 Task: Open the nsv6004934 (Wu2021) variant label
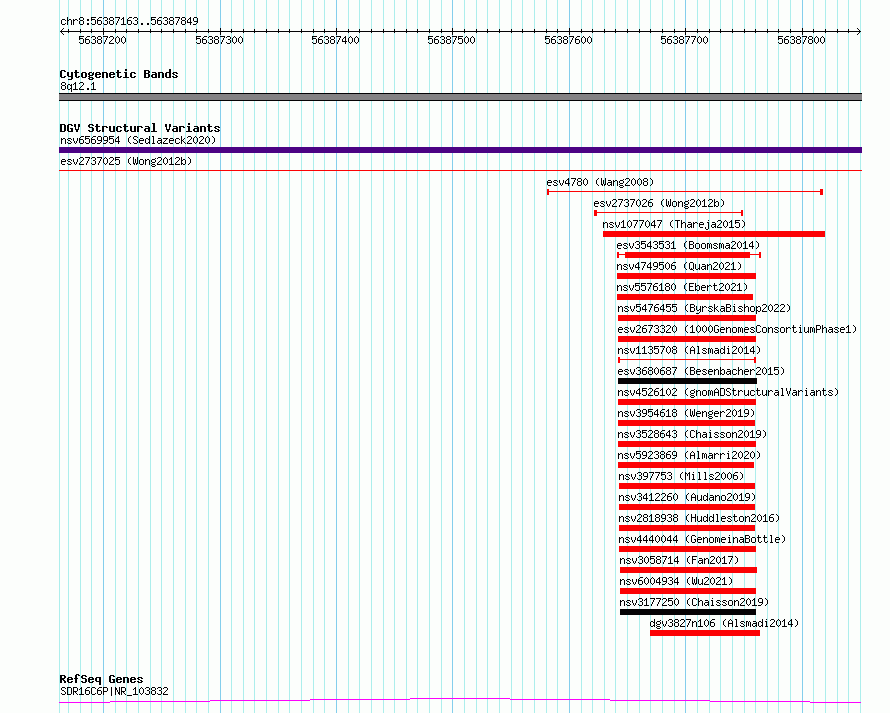(676, 581)
